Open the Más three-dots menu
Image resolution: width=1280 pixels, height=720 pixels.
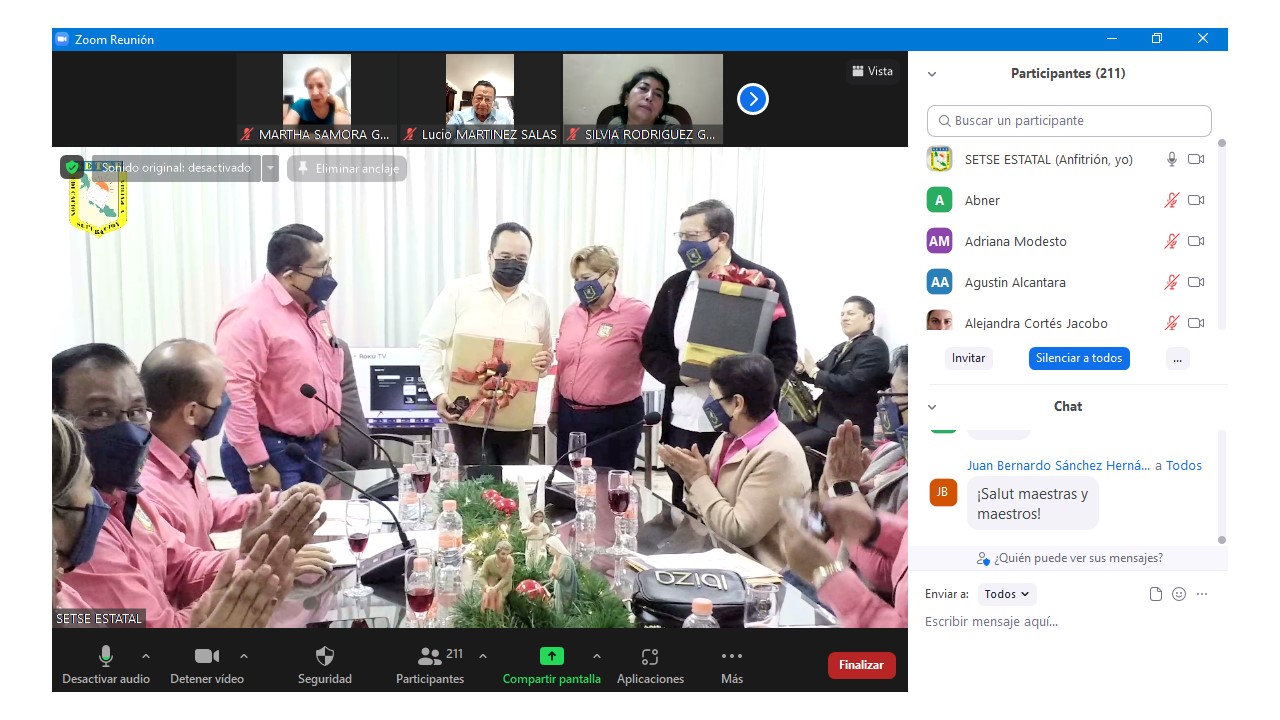tap(732, 657)
